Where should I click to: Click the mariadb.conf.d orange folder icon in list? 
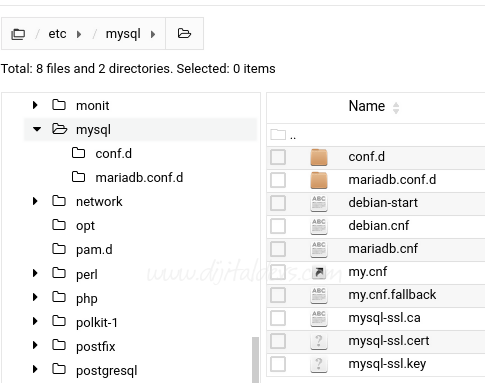(319, 180)
